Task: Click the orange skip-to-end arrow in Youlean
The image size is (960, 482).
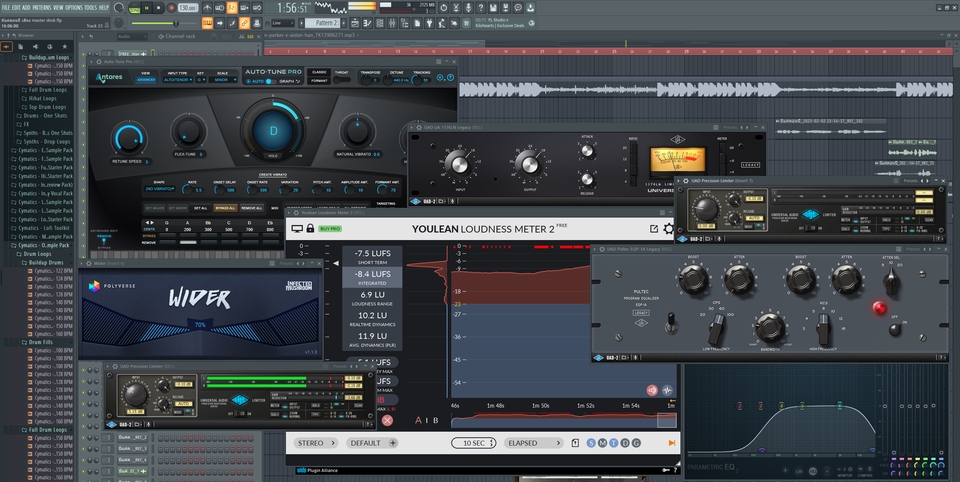Action: click(x=671, y=443)
